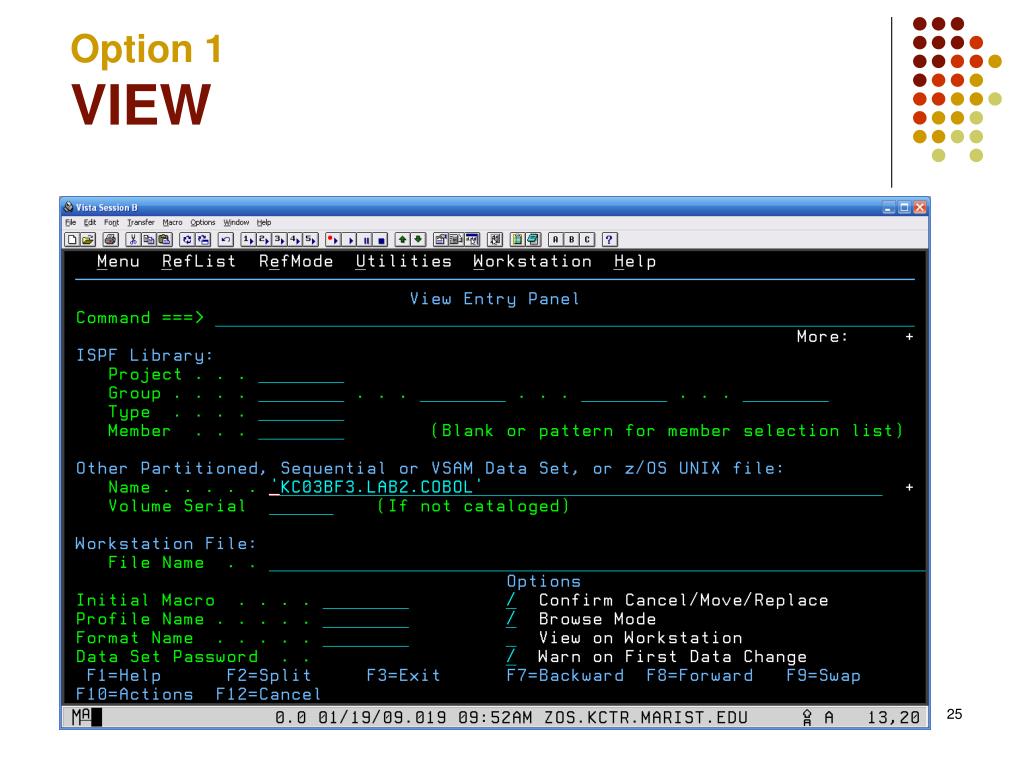Click the toolbar C button
Screen dimensions: 1024x768
pyautogui.click(x=587, y=240)
